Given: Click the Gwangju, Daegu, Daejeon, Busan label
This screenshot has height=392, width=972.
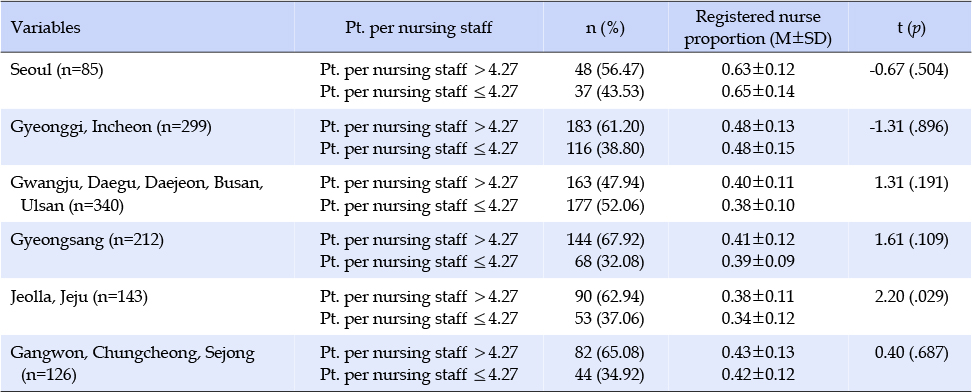Looking at the screenshot, I should tap(137, 183).
